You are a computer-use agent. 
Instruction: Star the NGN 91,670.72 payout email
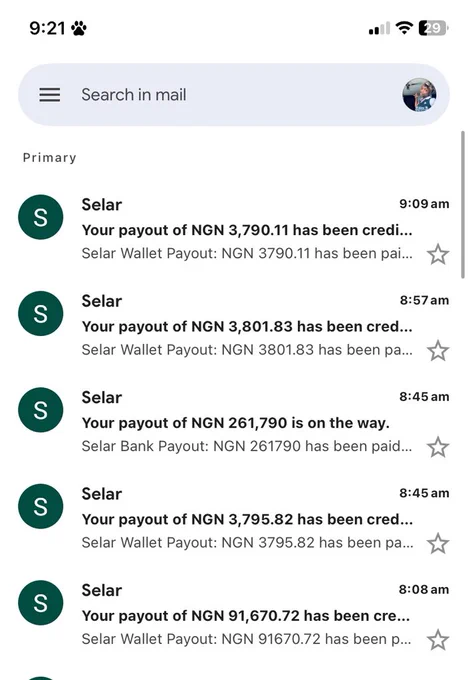[438, 640]
